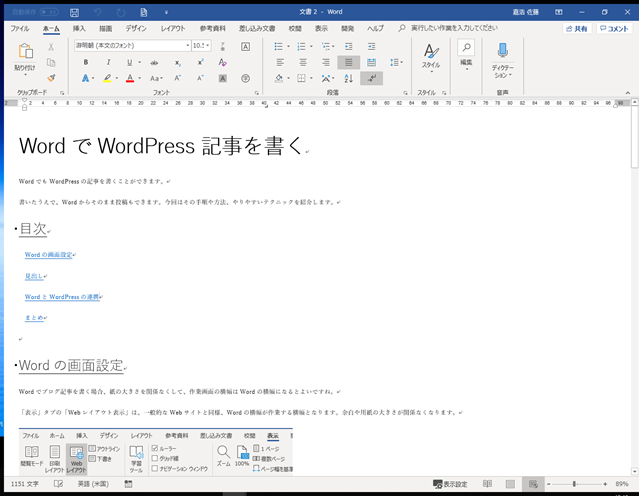Open the Search/Edit magnifier icon
Image resolution: width=639 pixels, height=496 pixels.
click(x=466, y=47)
